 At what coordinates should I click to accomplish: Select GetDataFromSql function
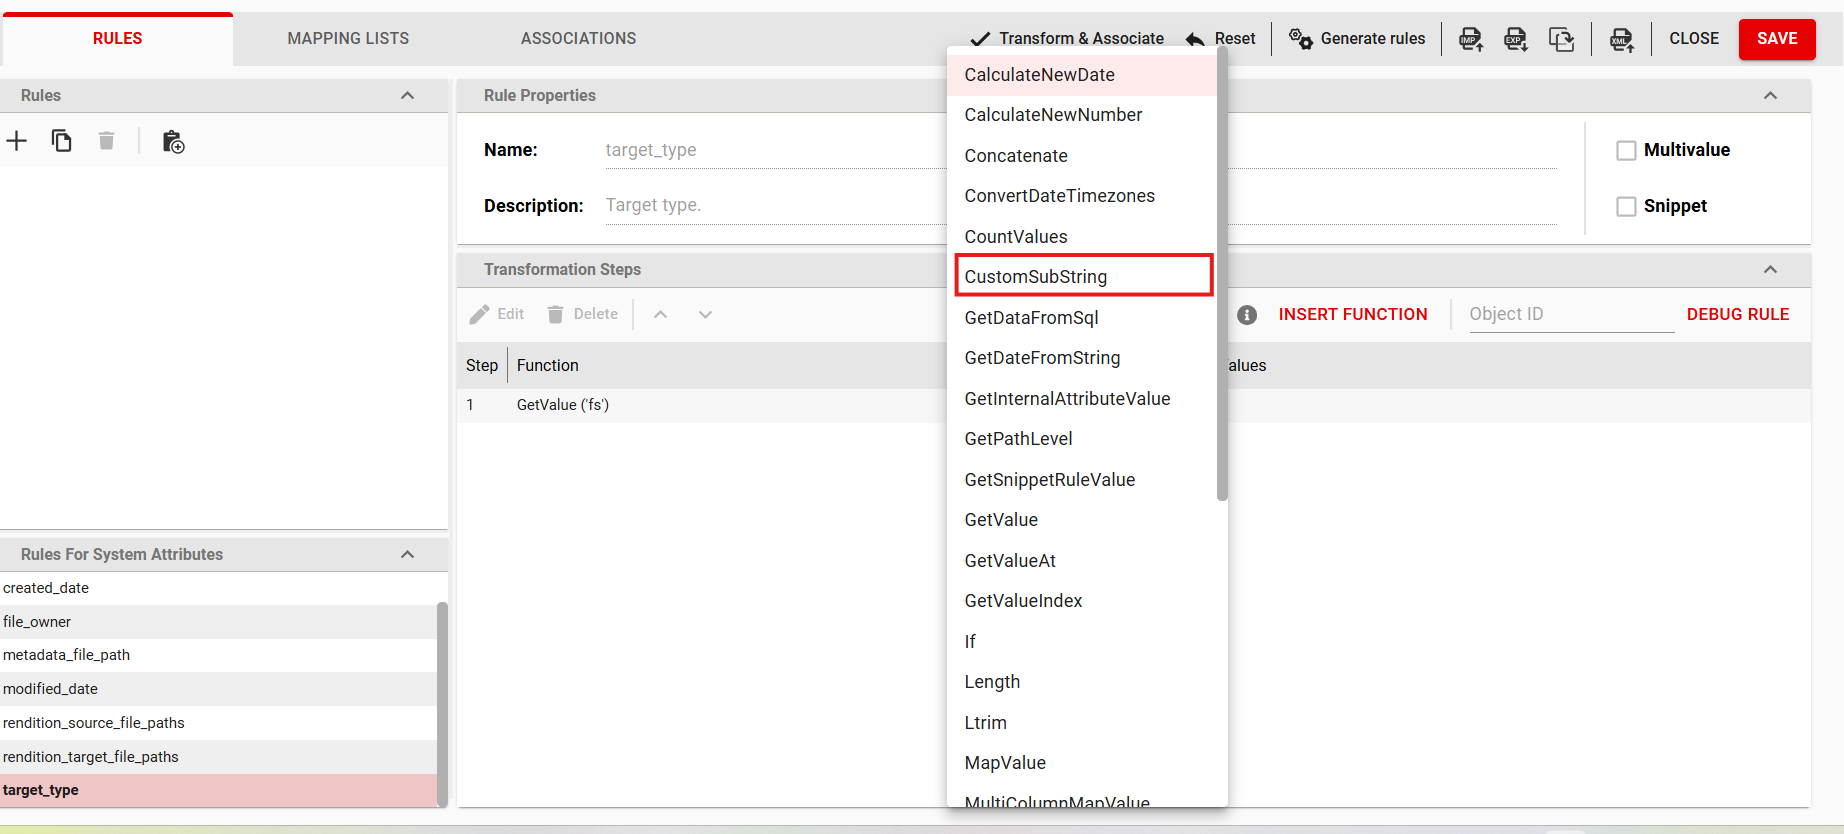tap(1082, 318)
